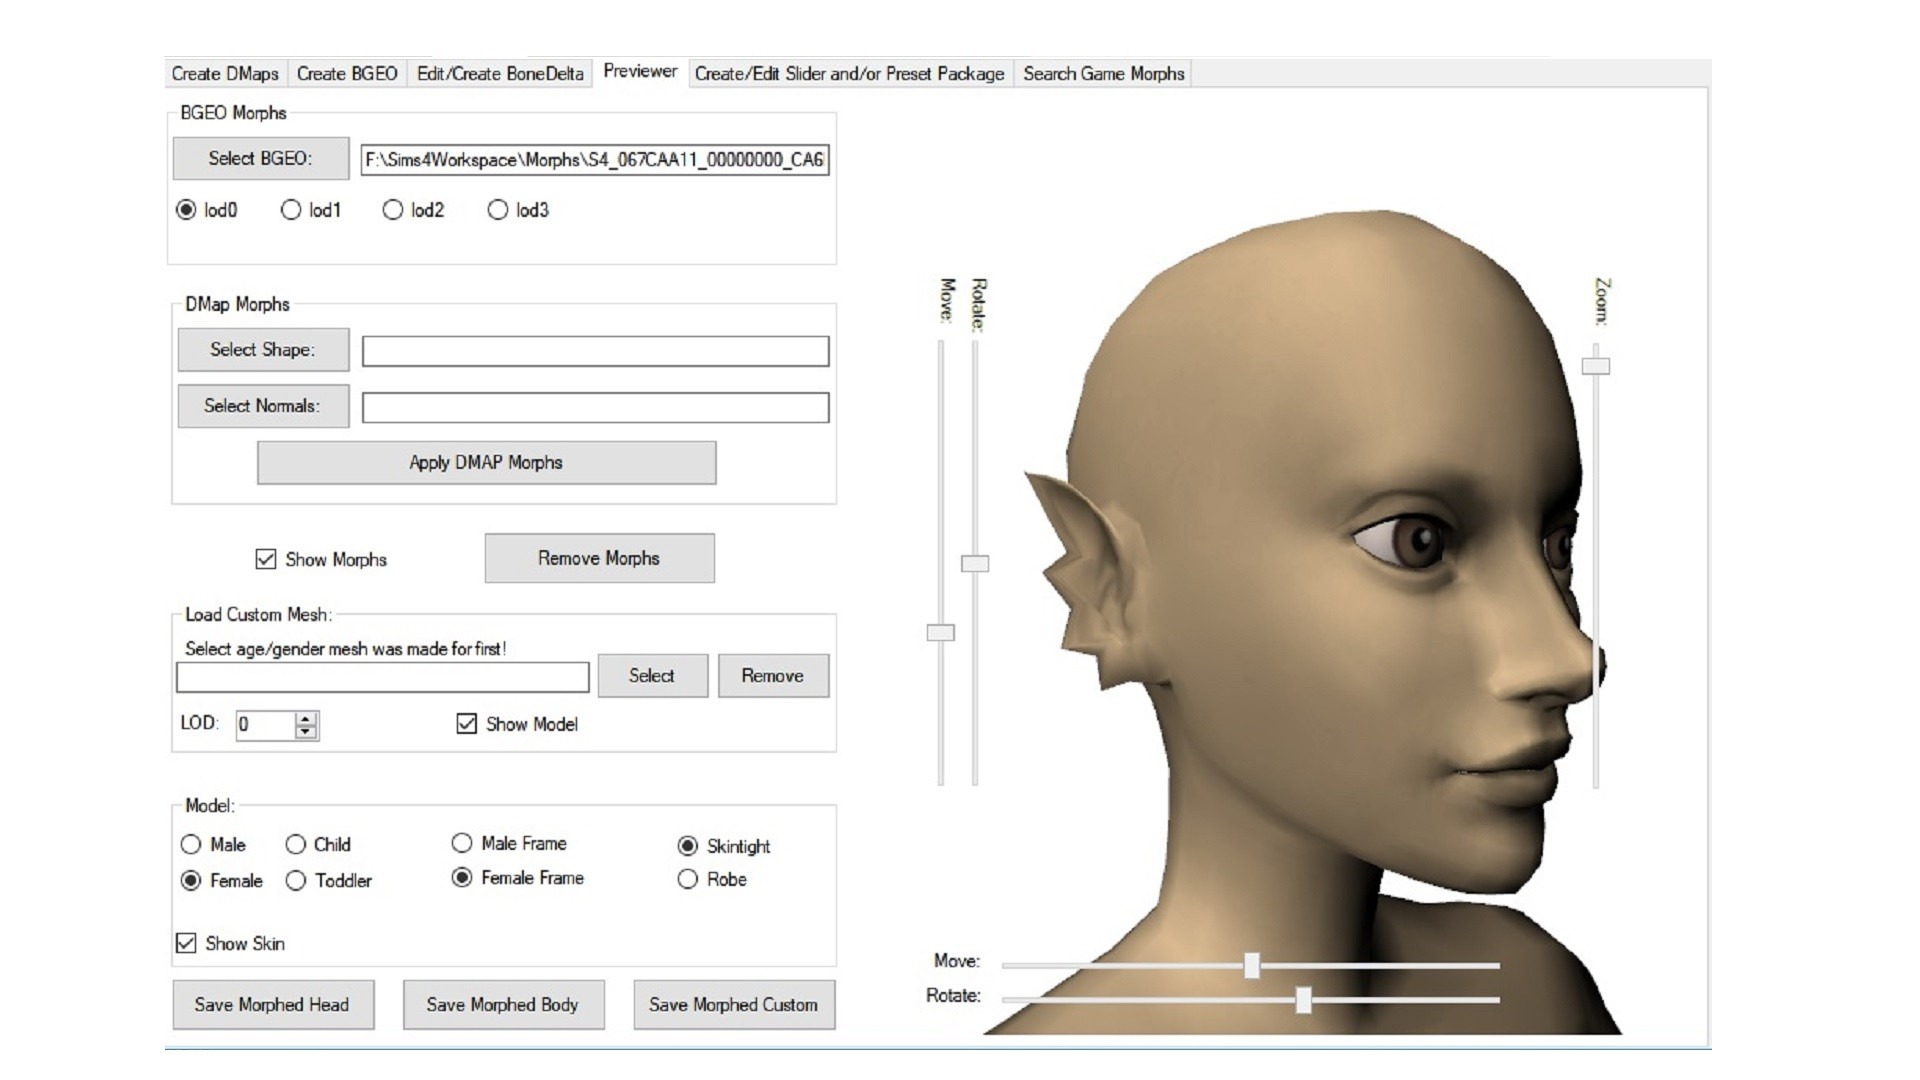
Task: Increment the LOD spinner up arrow
Action: coord(306,718)
